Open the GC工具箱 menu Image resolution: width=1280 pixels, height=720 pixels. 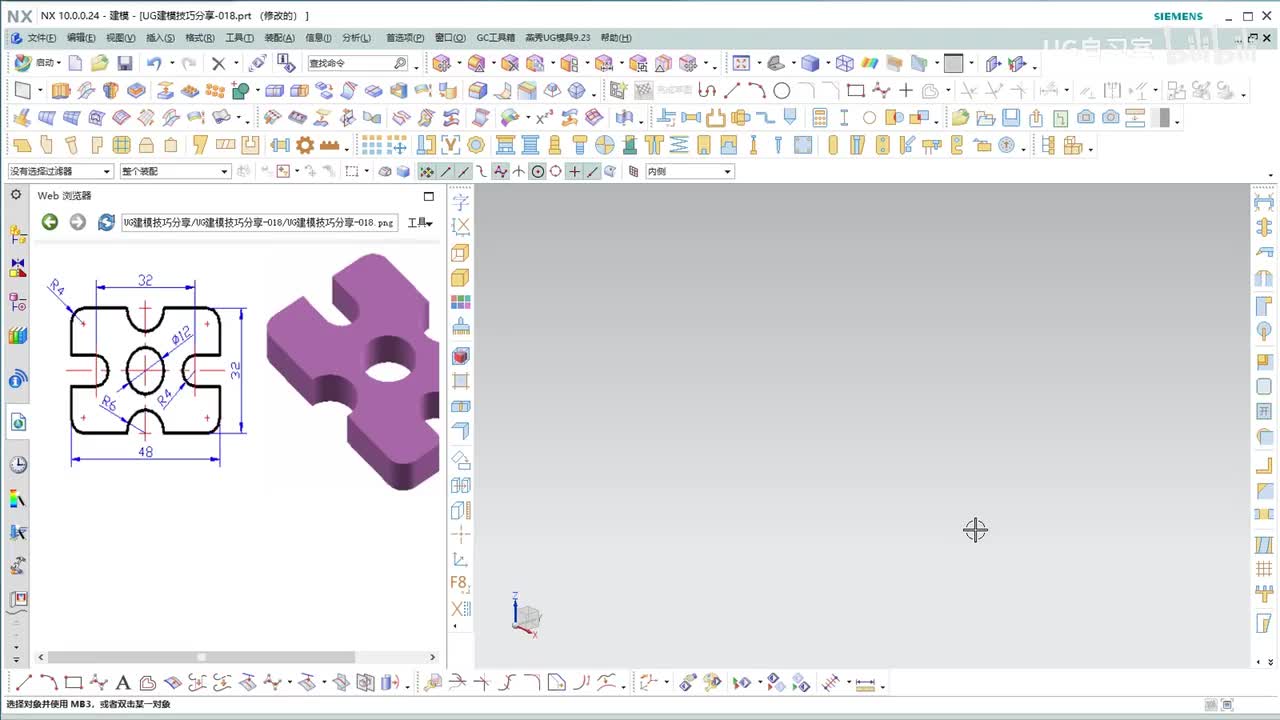(x=496, y=38)
